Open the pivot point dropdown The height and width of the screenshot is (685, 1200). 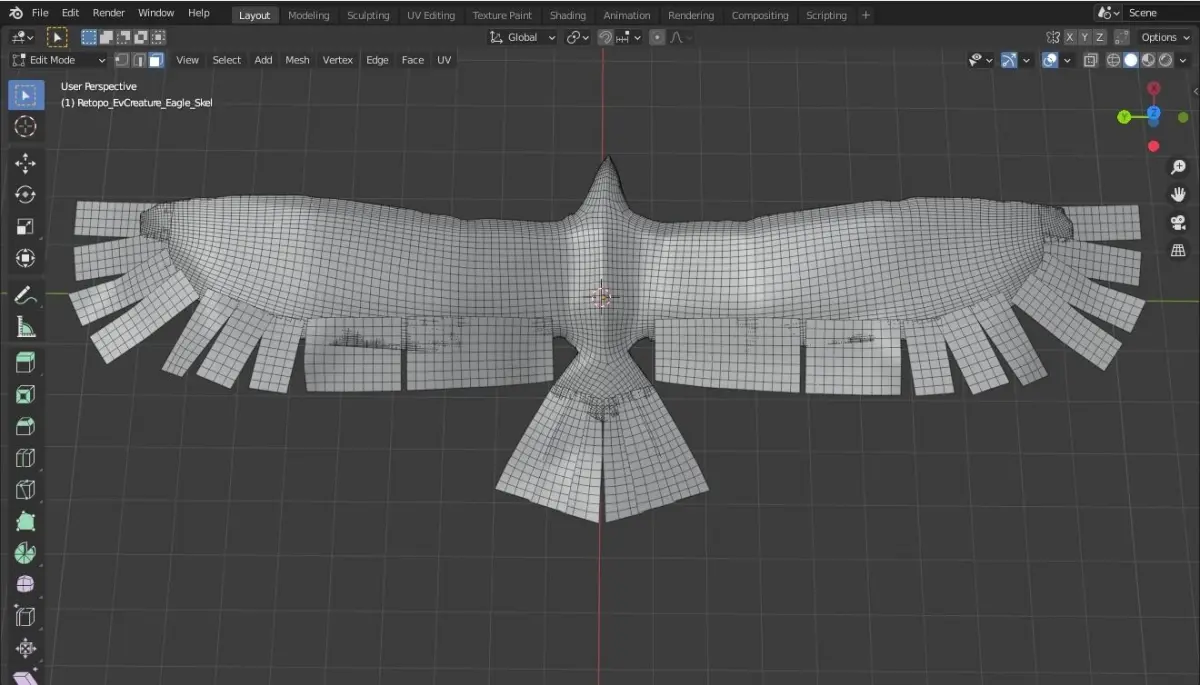coord(578,37)
